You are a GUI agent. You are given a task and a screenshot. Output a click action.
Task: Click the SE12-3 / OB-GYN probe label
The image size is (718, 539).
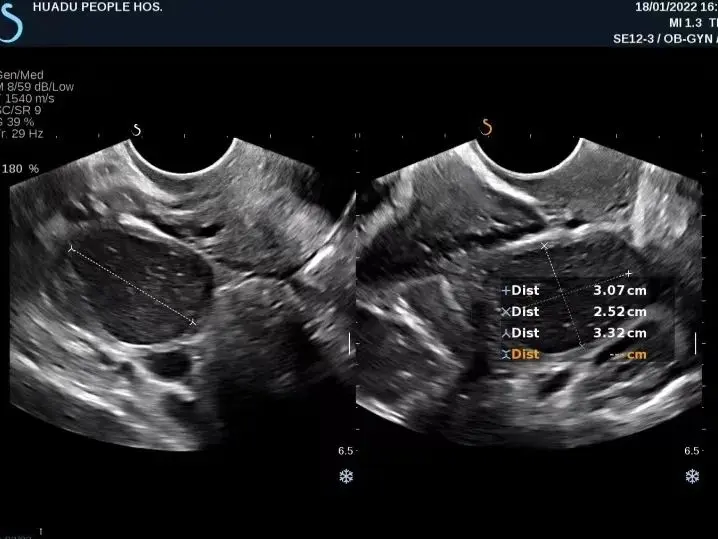tap(664, 40)
